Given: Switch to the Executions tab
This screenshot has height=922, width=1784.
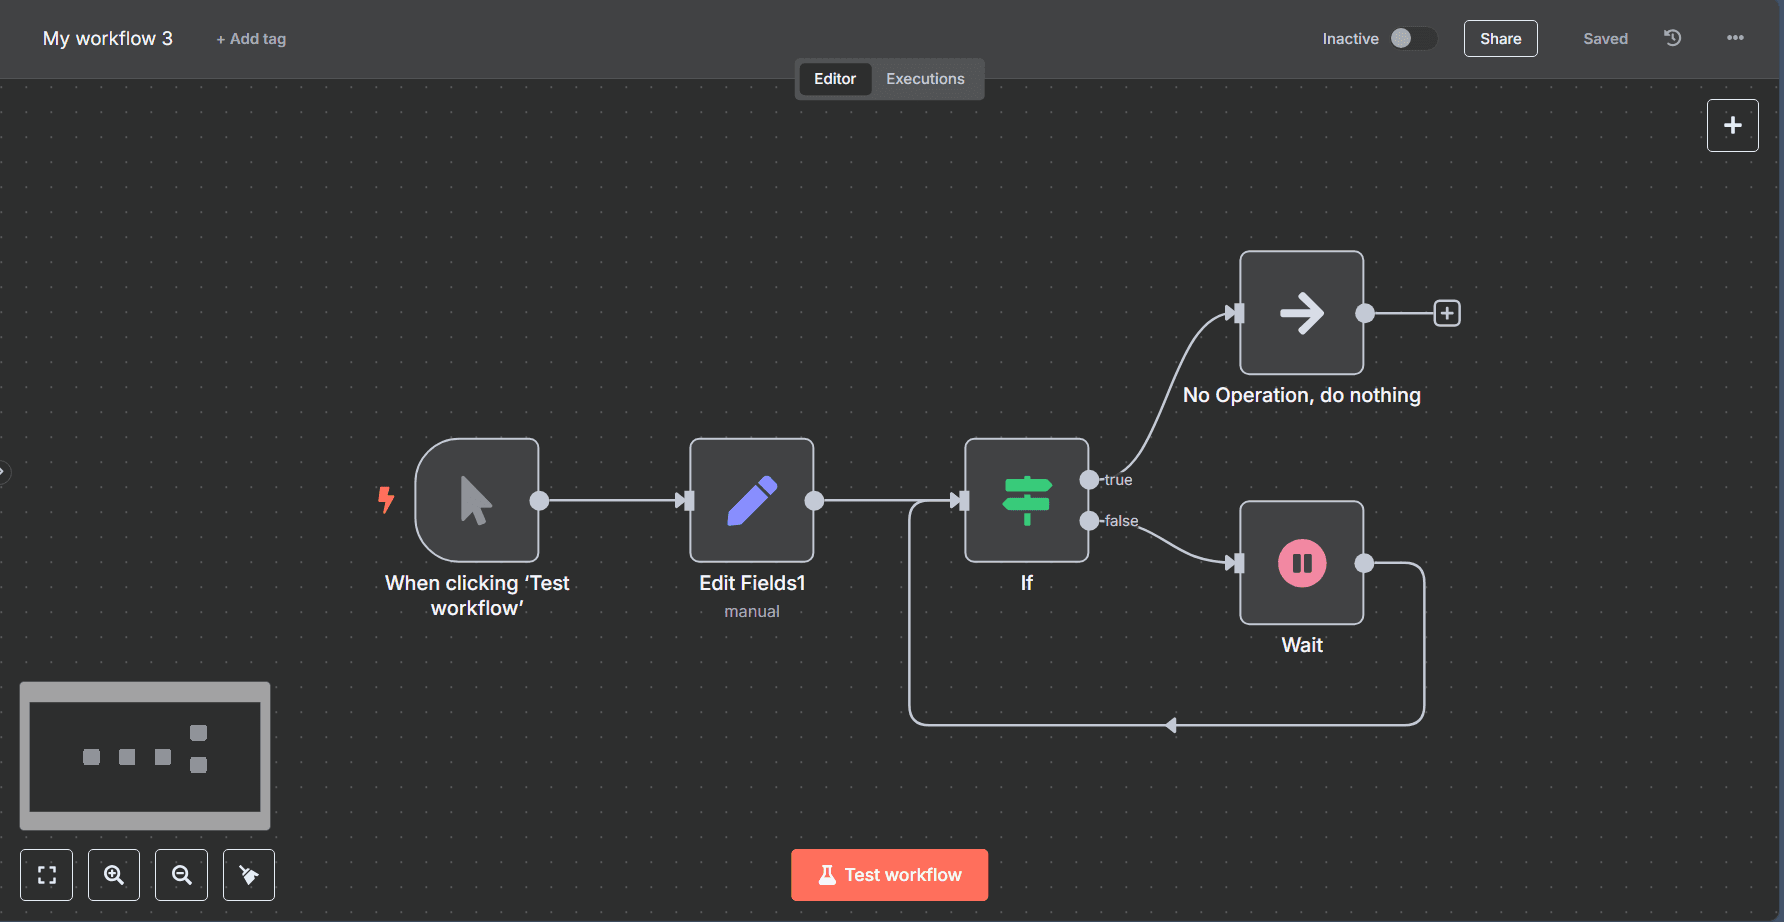Looking at the screenshot, I should click(925, 79).
